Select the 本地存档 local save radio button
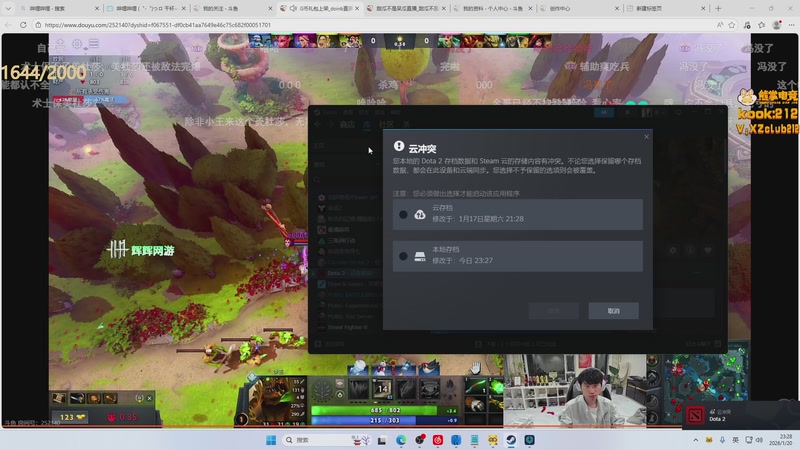The height and width of the screenshot is (450, 800). click(x=403, y=256)
